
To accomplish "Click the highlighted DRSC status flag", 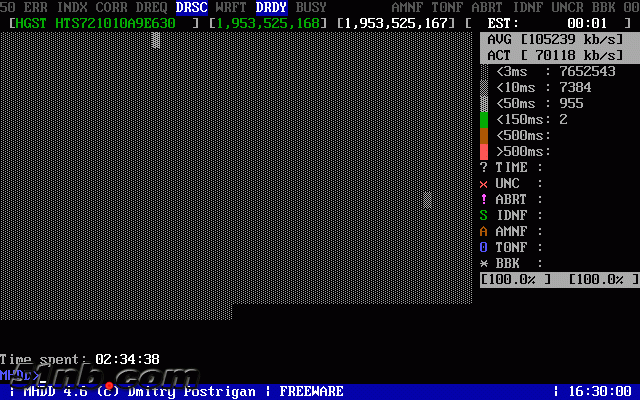I will click(192, 7).
